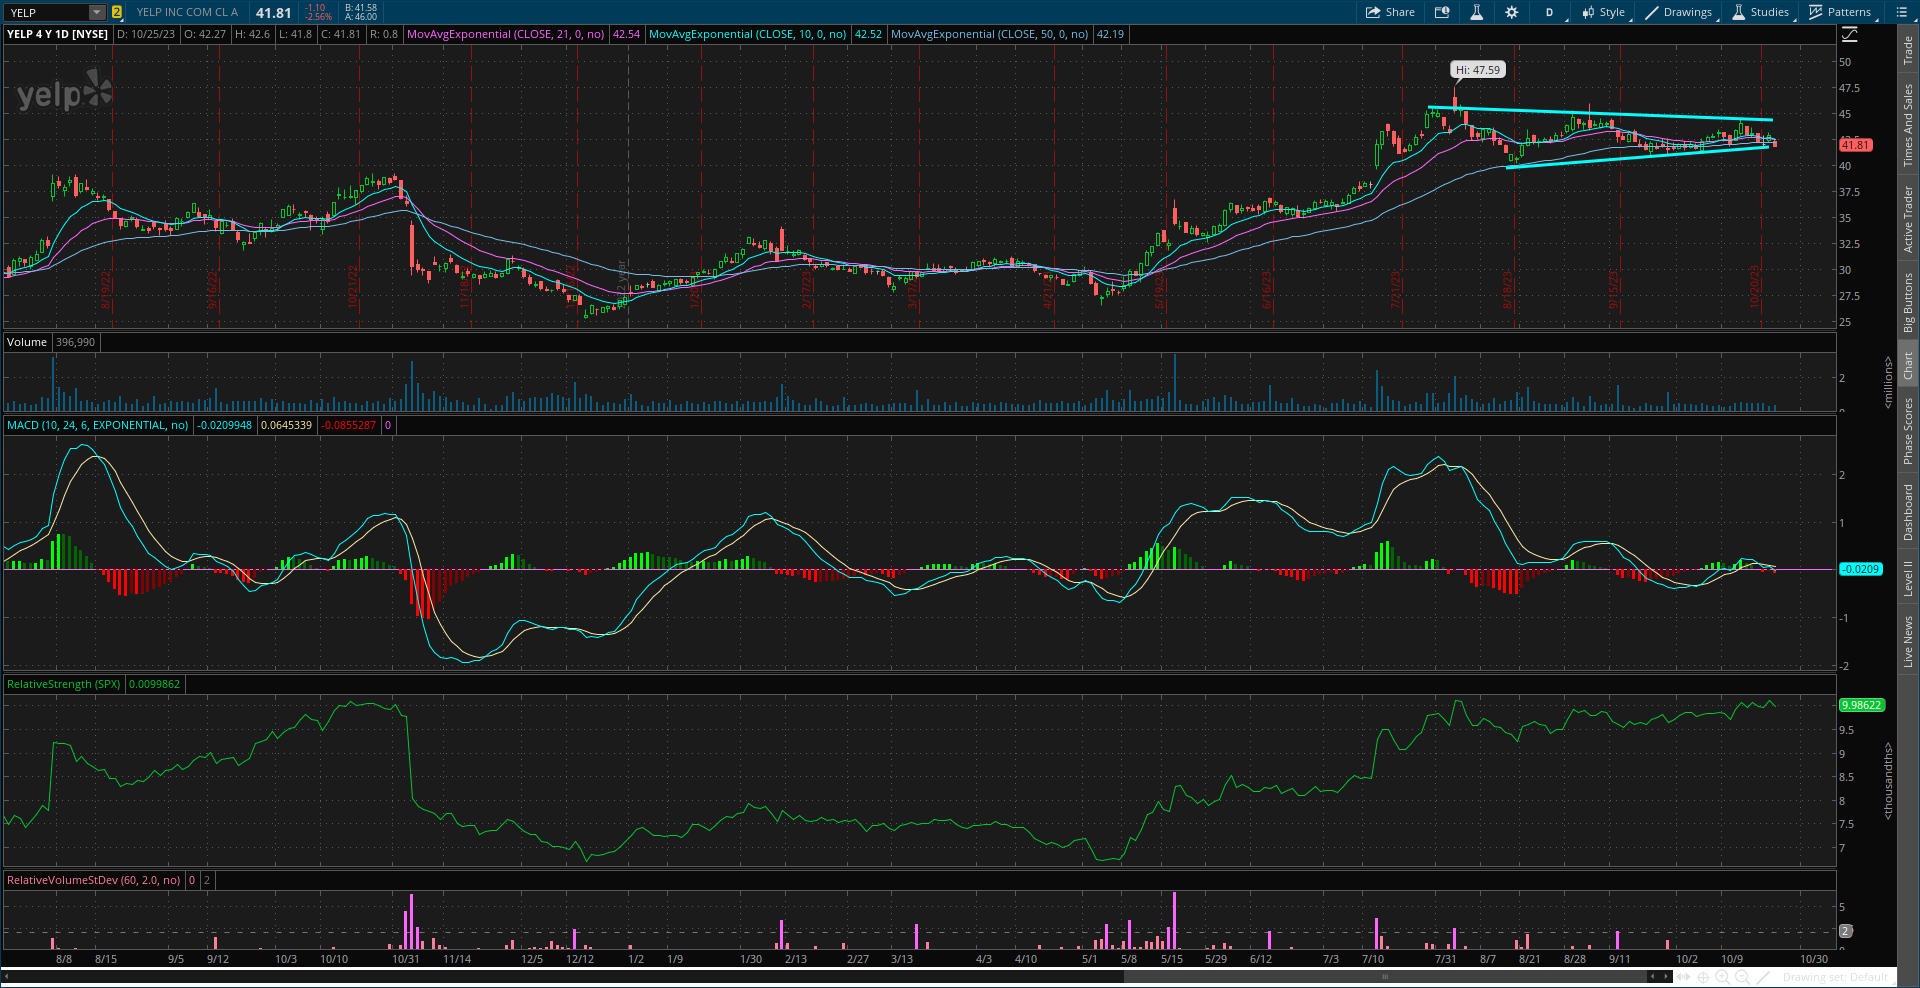Click the MACD (10, 24, 6) study label

[x=98, y=425]
